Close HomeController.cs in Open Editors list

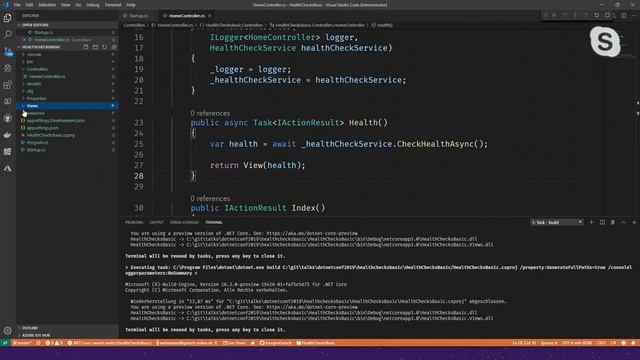(24, 40)
